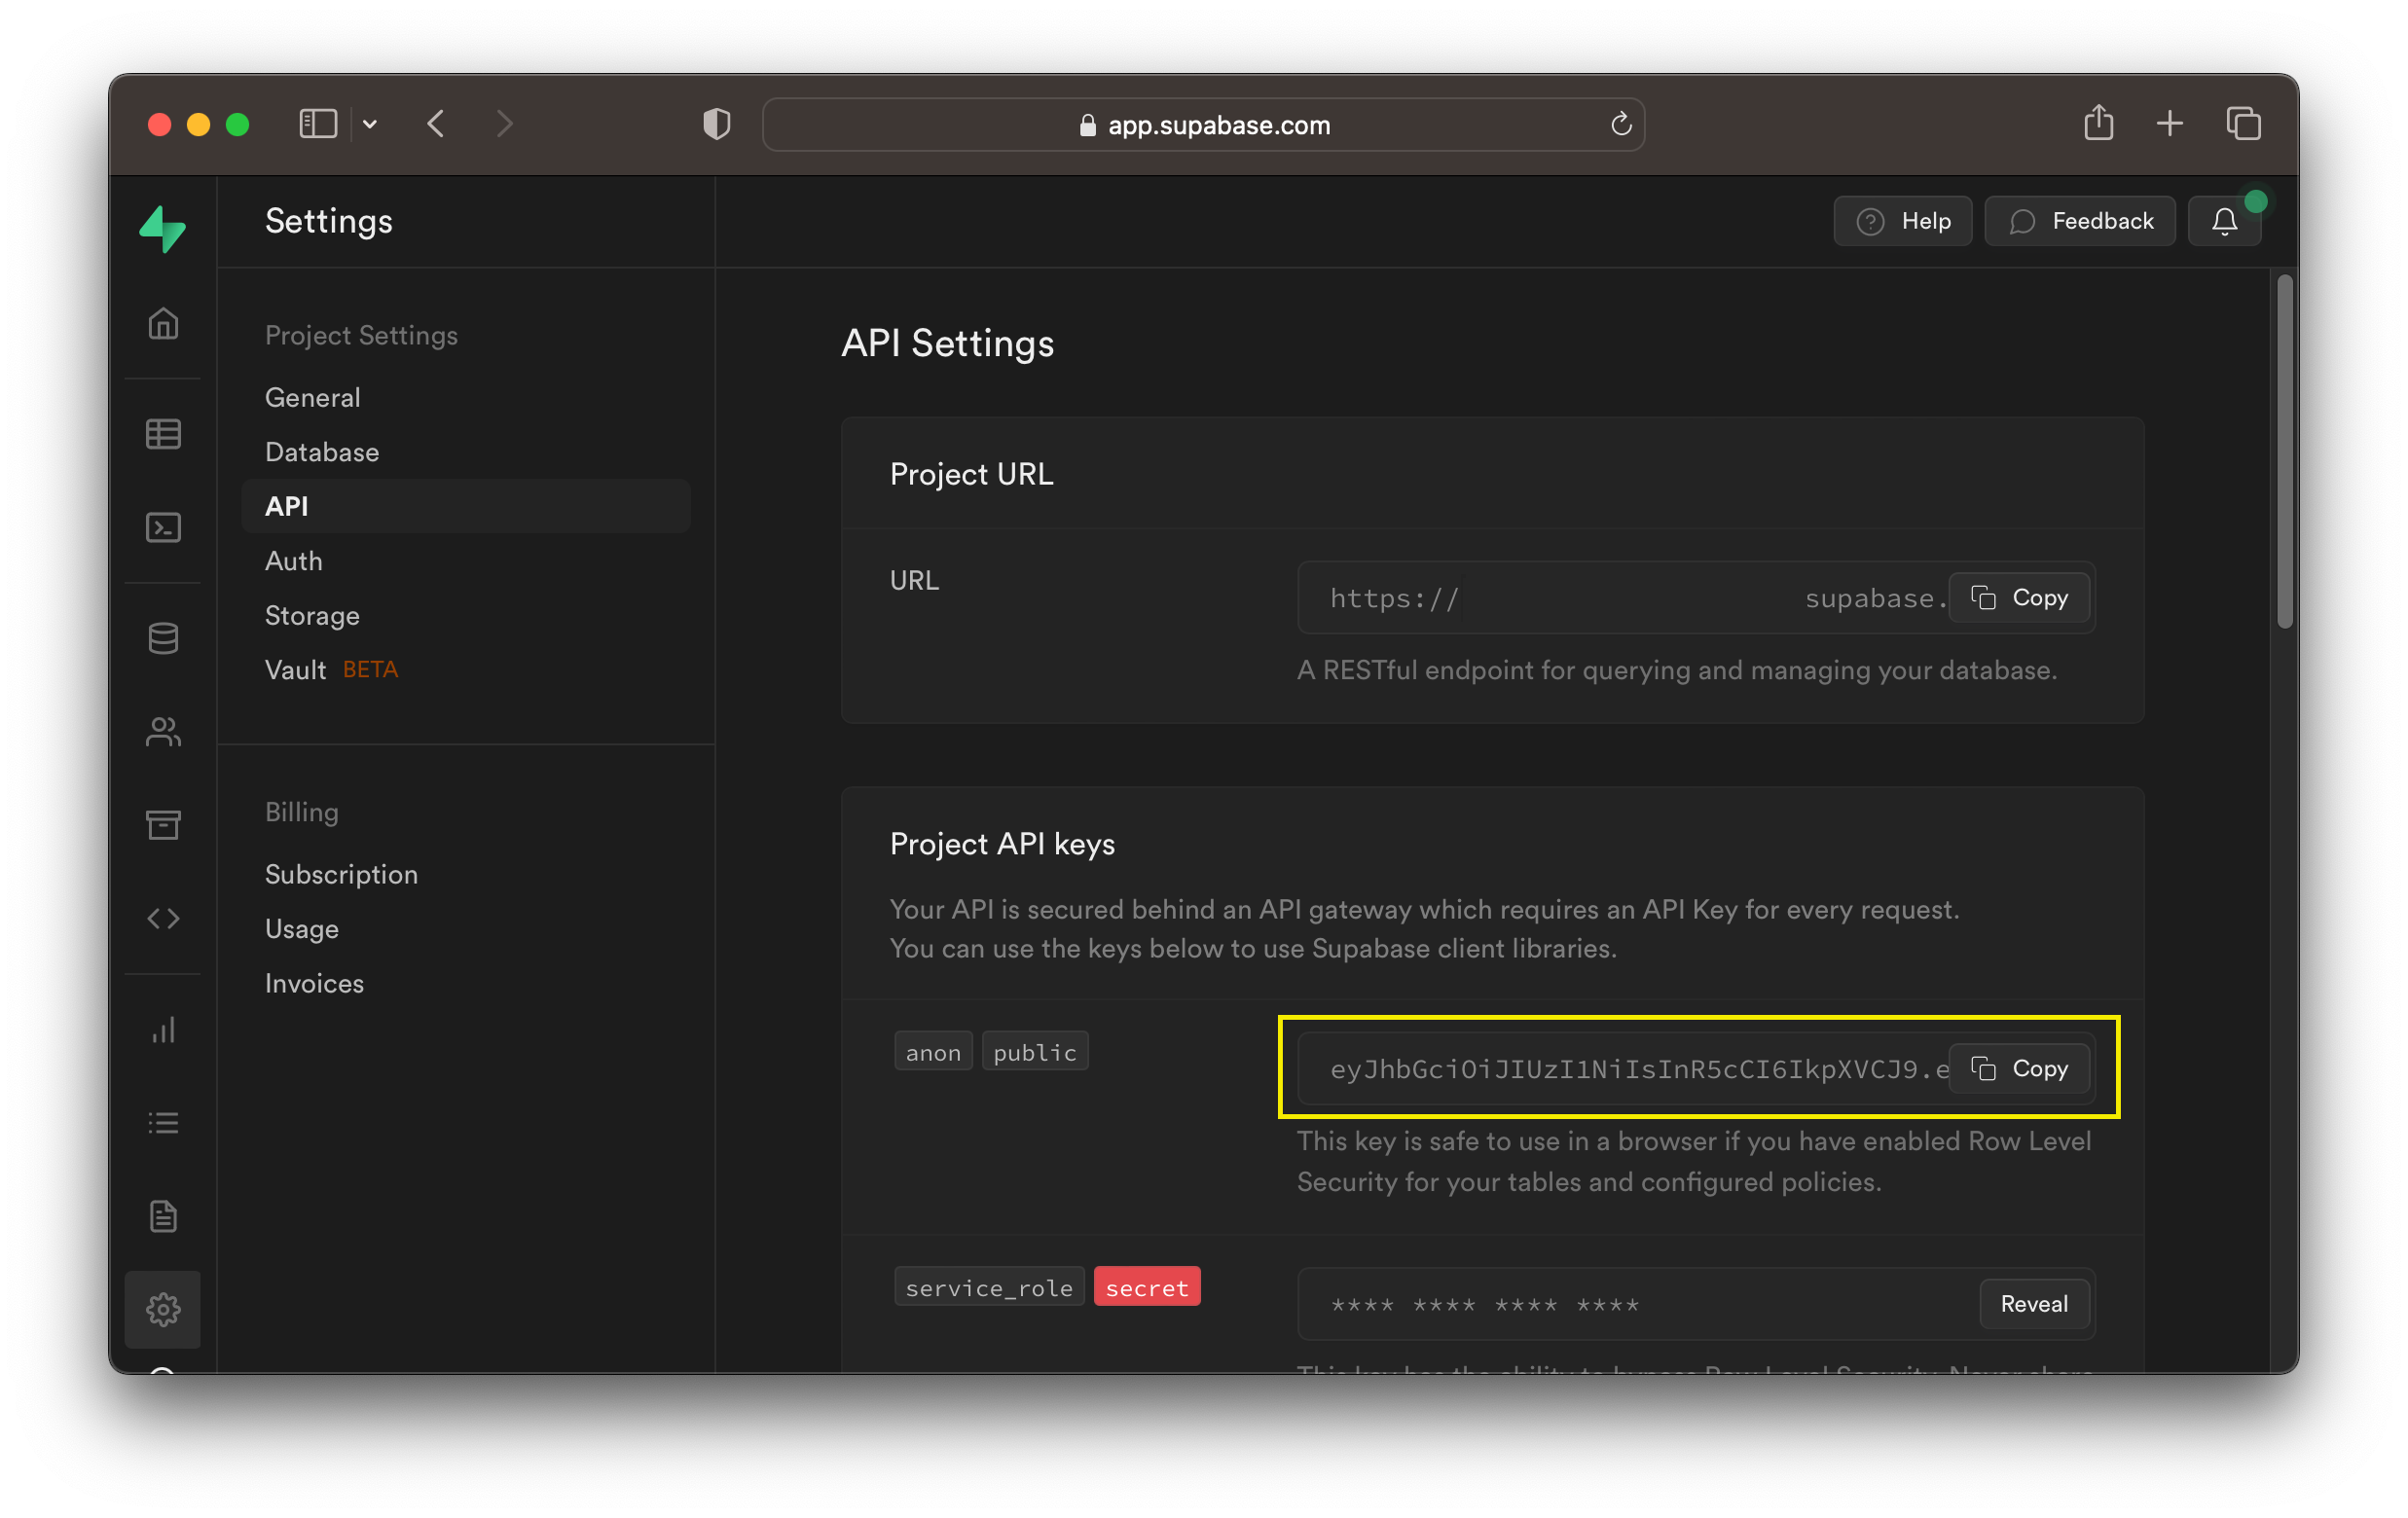Open the Storage archive icon
Screen dimensions: 2408x1518
click(x=163, y=825)
